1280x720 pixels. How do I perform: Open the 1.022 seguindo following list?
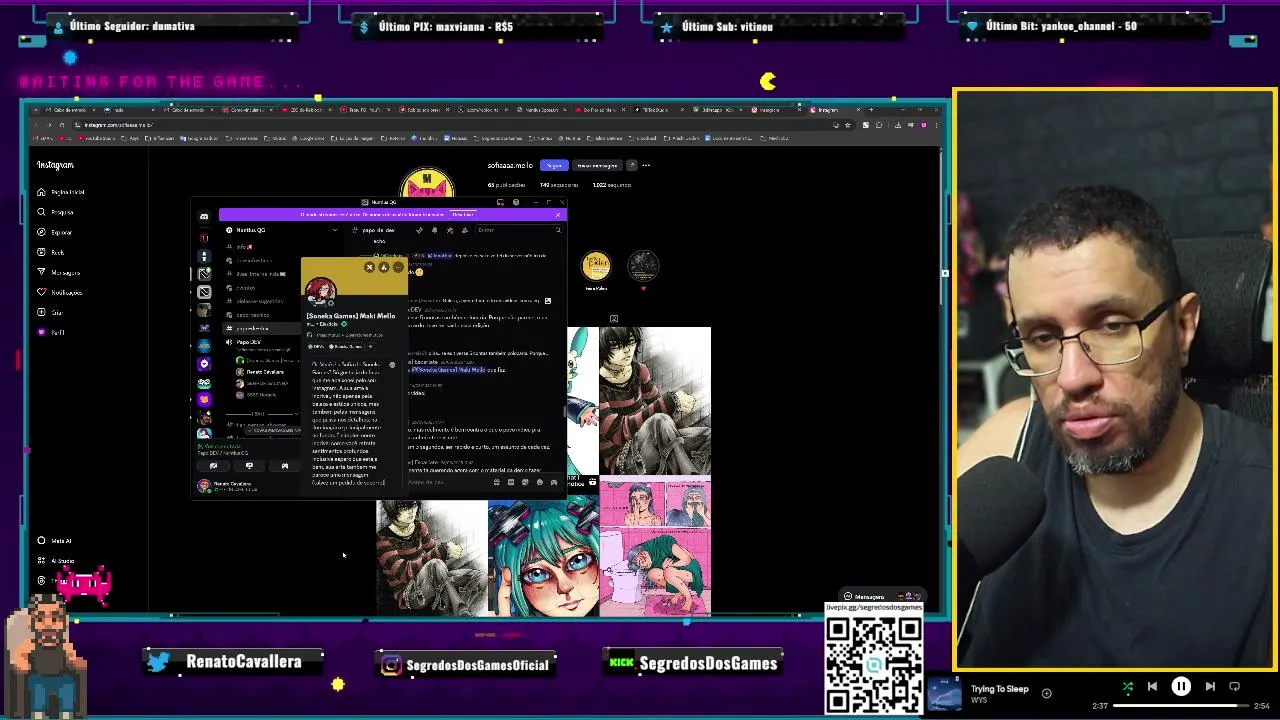click(x=612, y=185)
